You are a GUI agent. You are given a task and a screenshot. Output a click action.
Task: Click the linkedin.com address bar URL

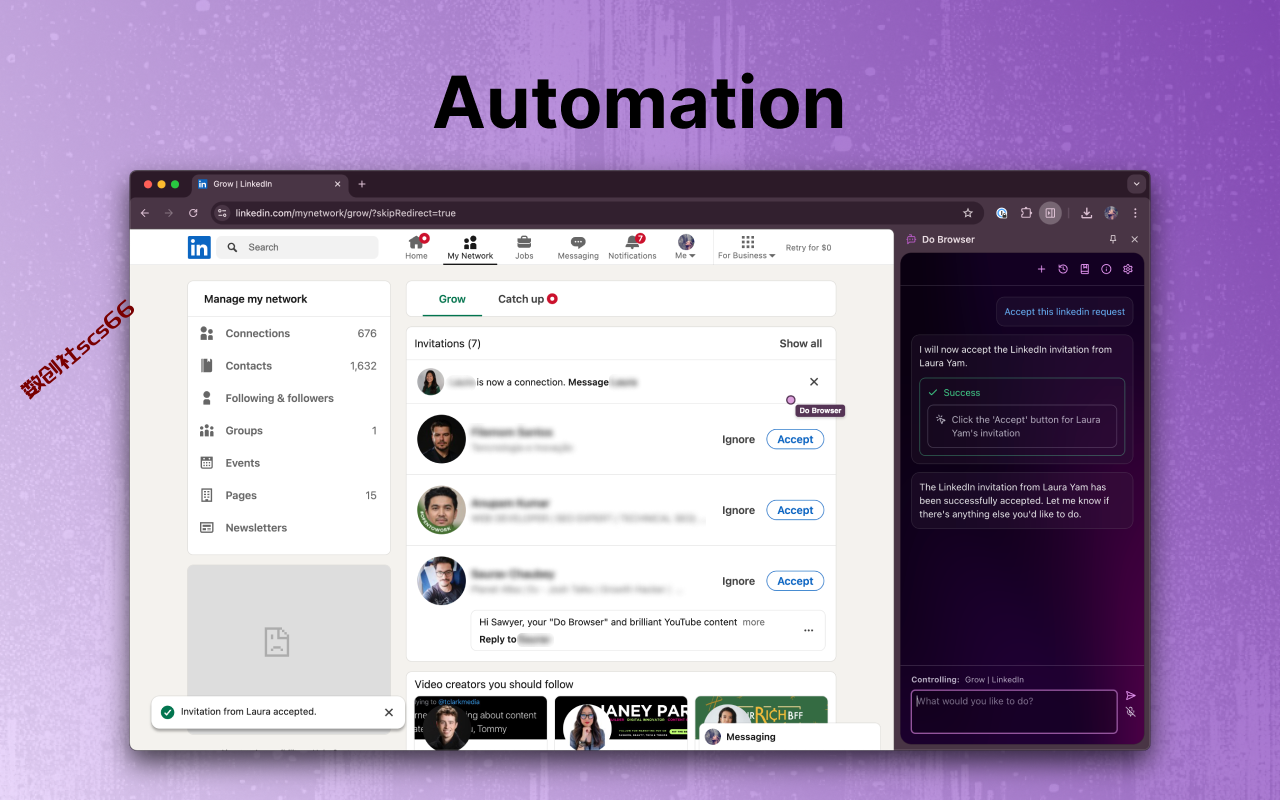pos(345,213)
